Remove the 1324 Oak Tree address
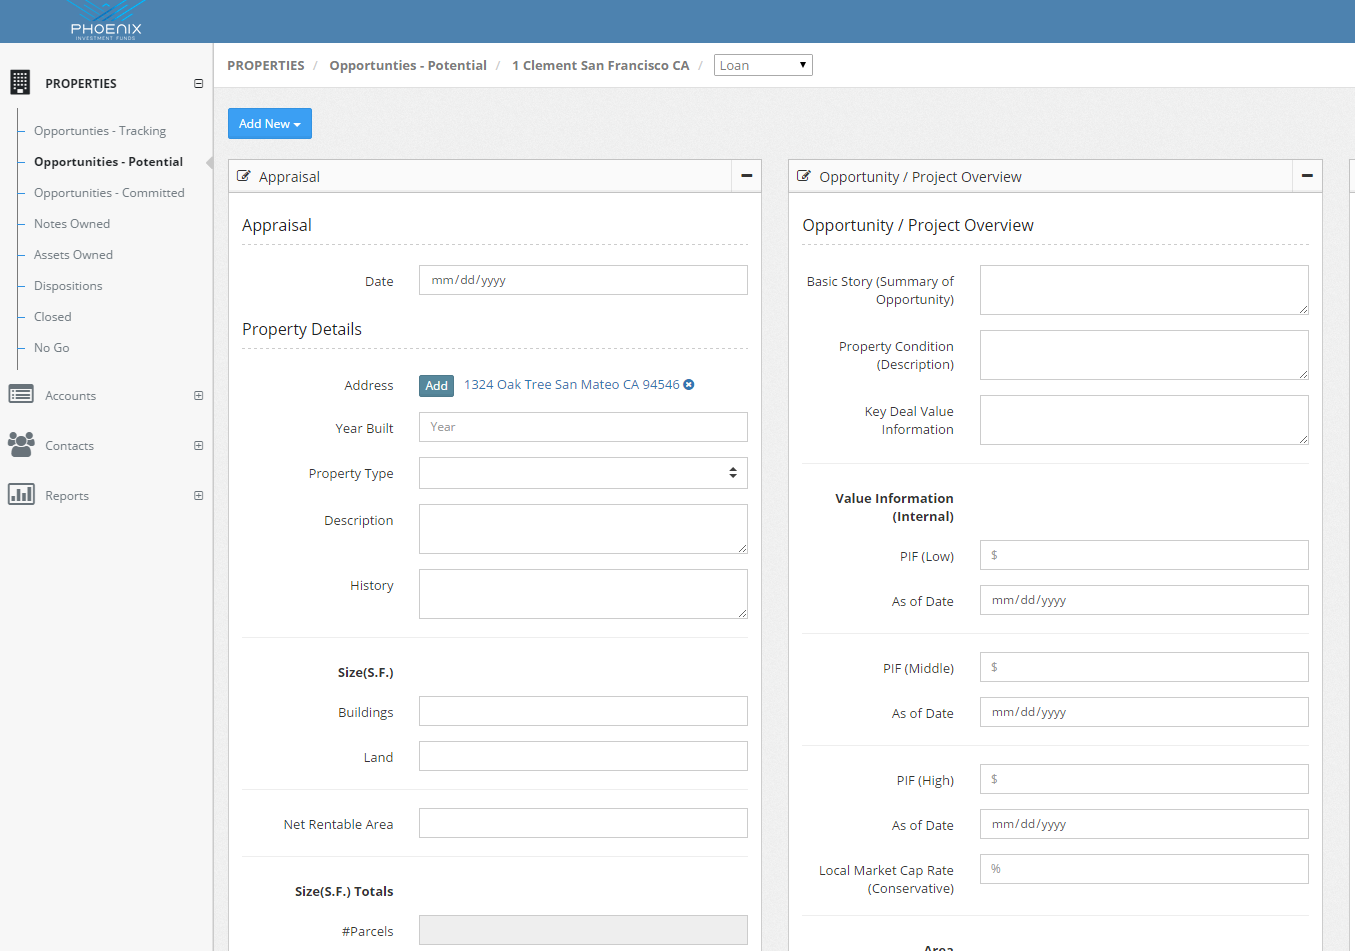Image resolution: width=1355 pixels, height=951 pixels. pyautogui.click(x=689, y=384)
